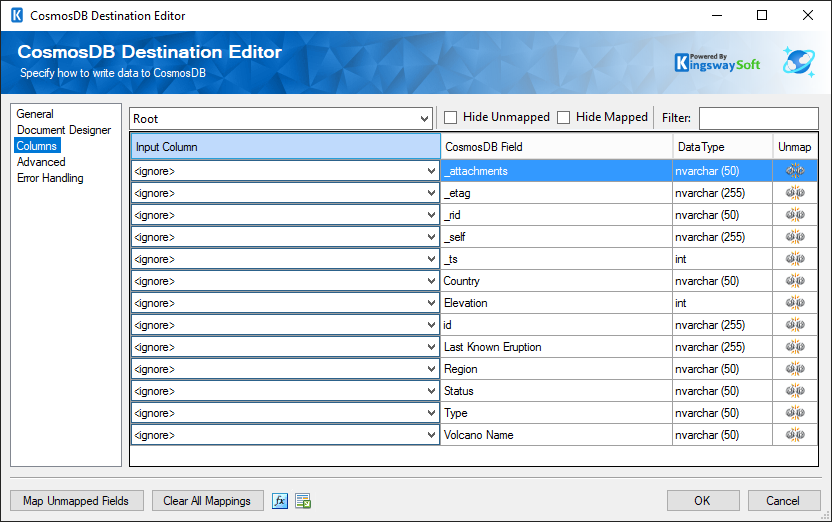
Task: Enable the Hide Mapped checkbox
Action: [564, 117]
